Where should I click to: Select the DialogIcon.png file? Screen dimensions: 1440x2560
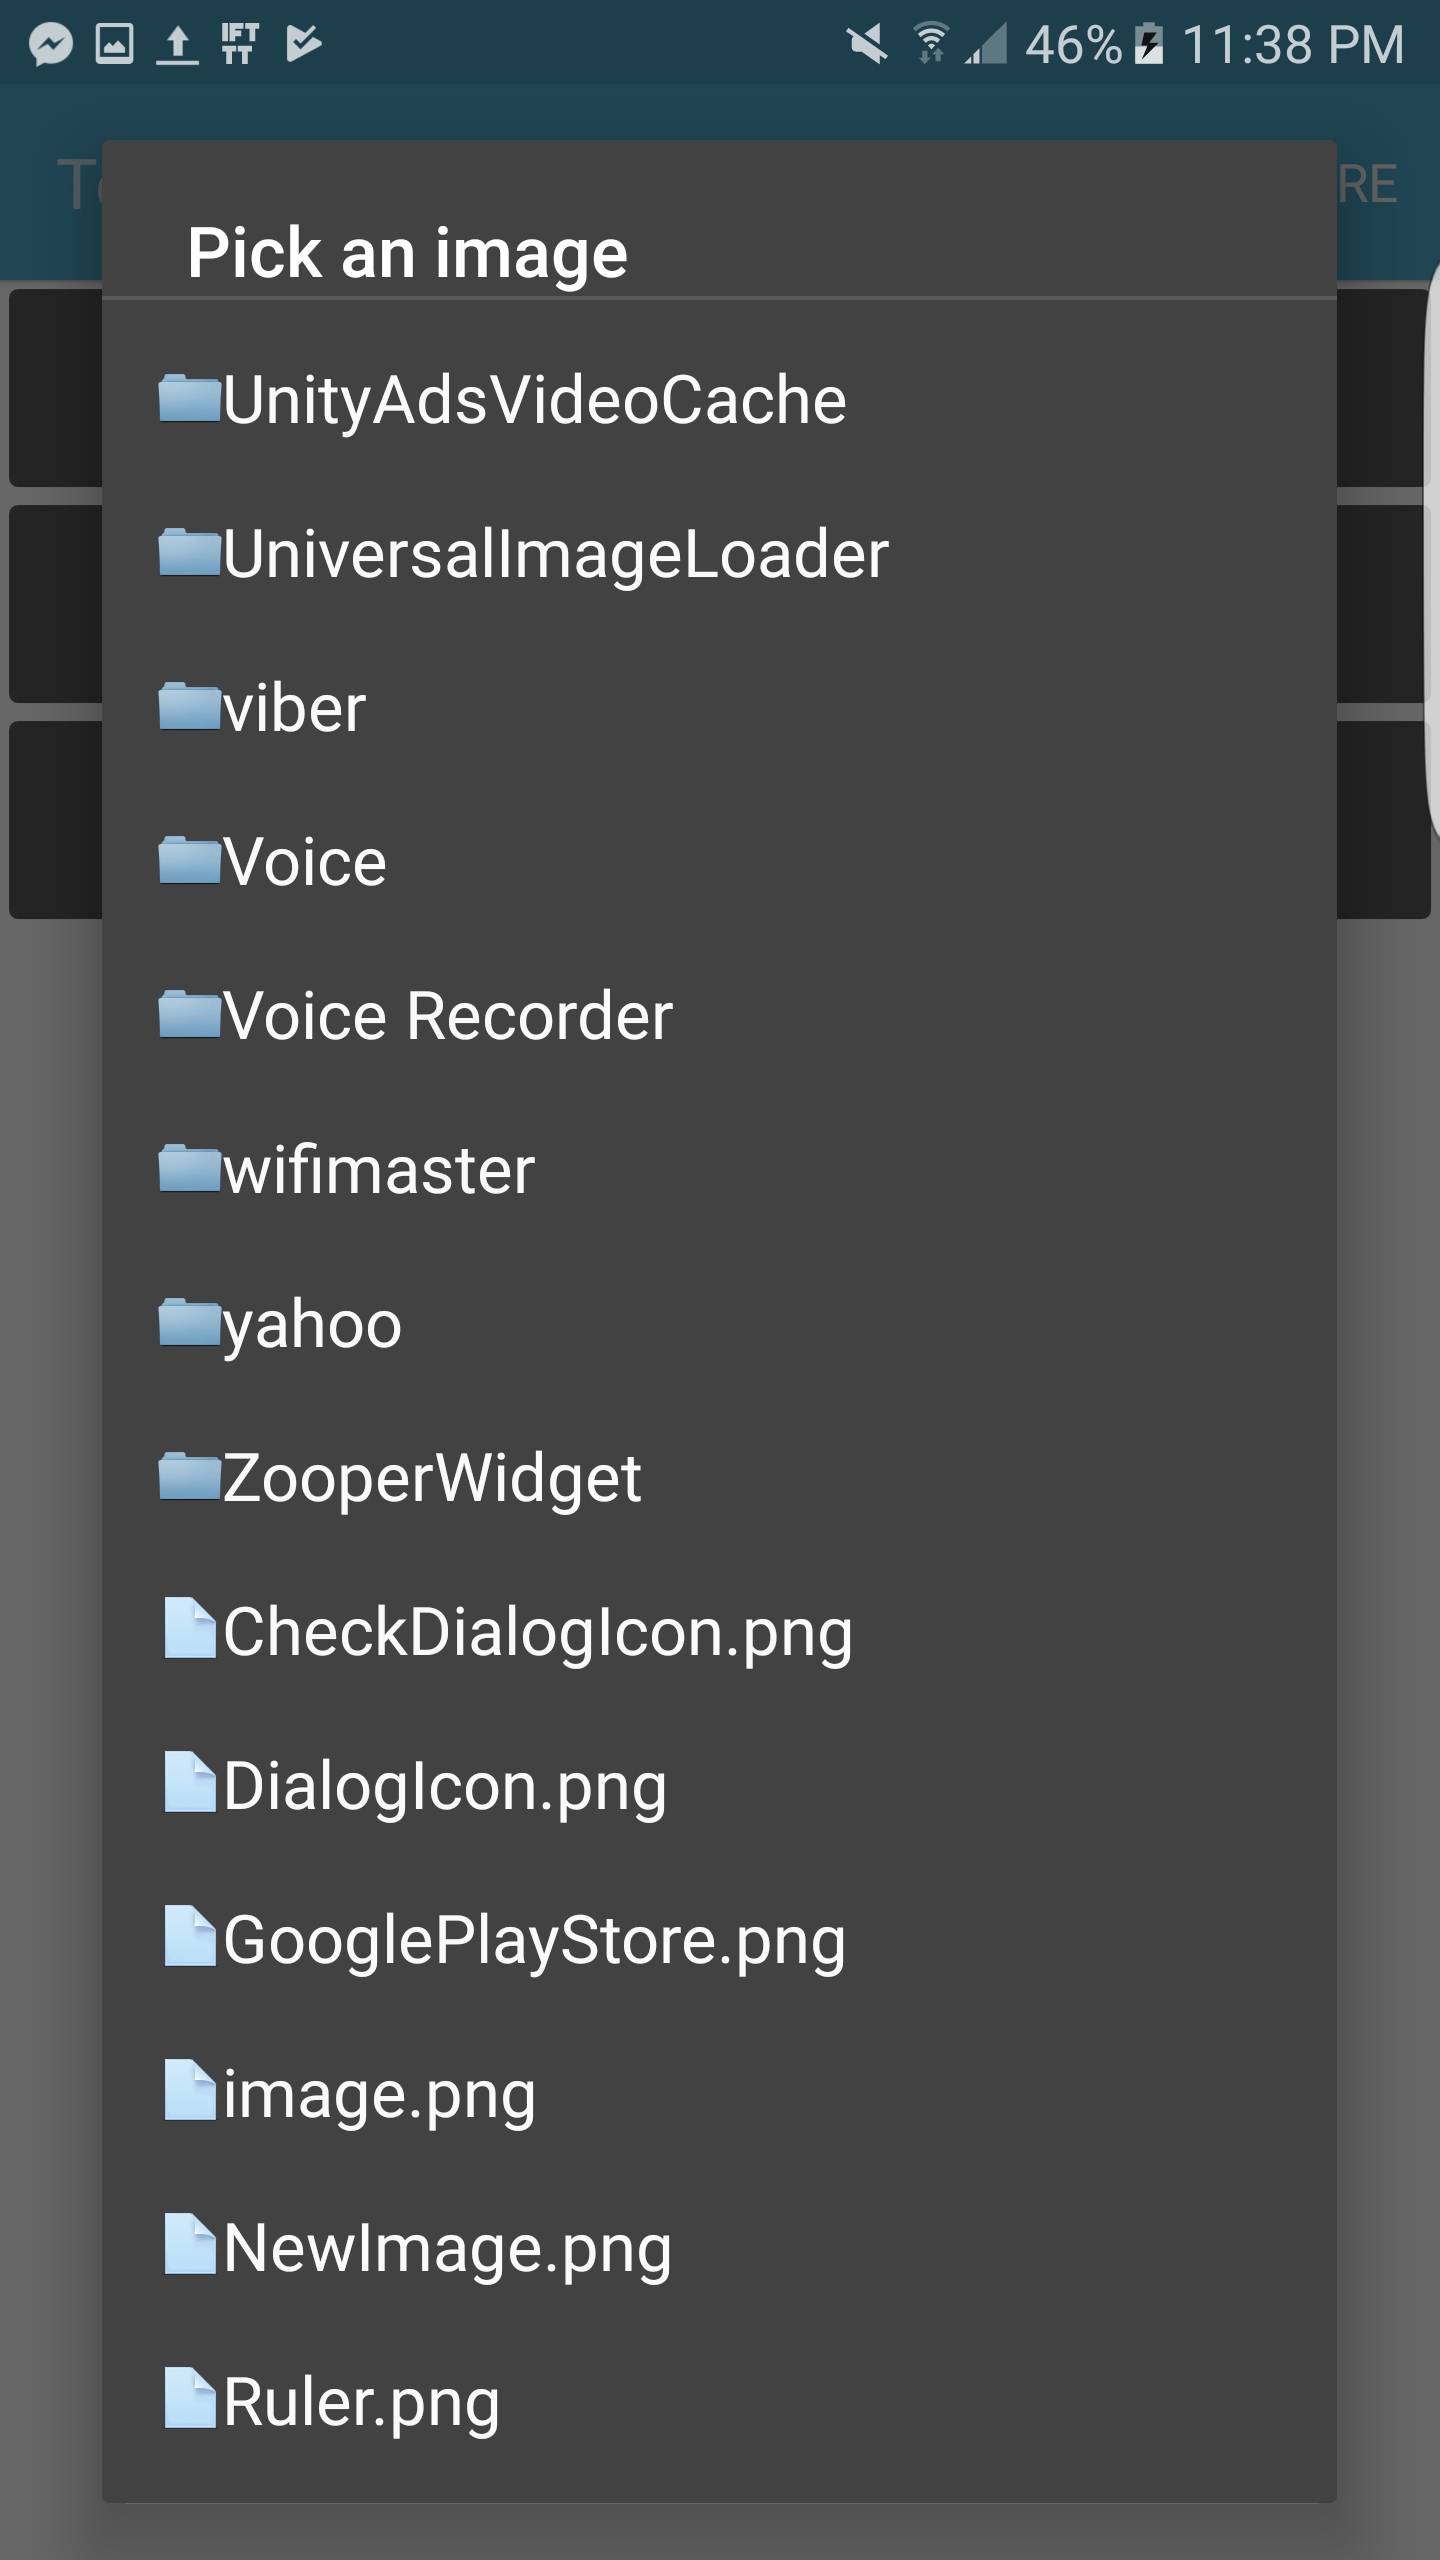coord(719,1785)
